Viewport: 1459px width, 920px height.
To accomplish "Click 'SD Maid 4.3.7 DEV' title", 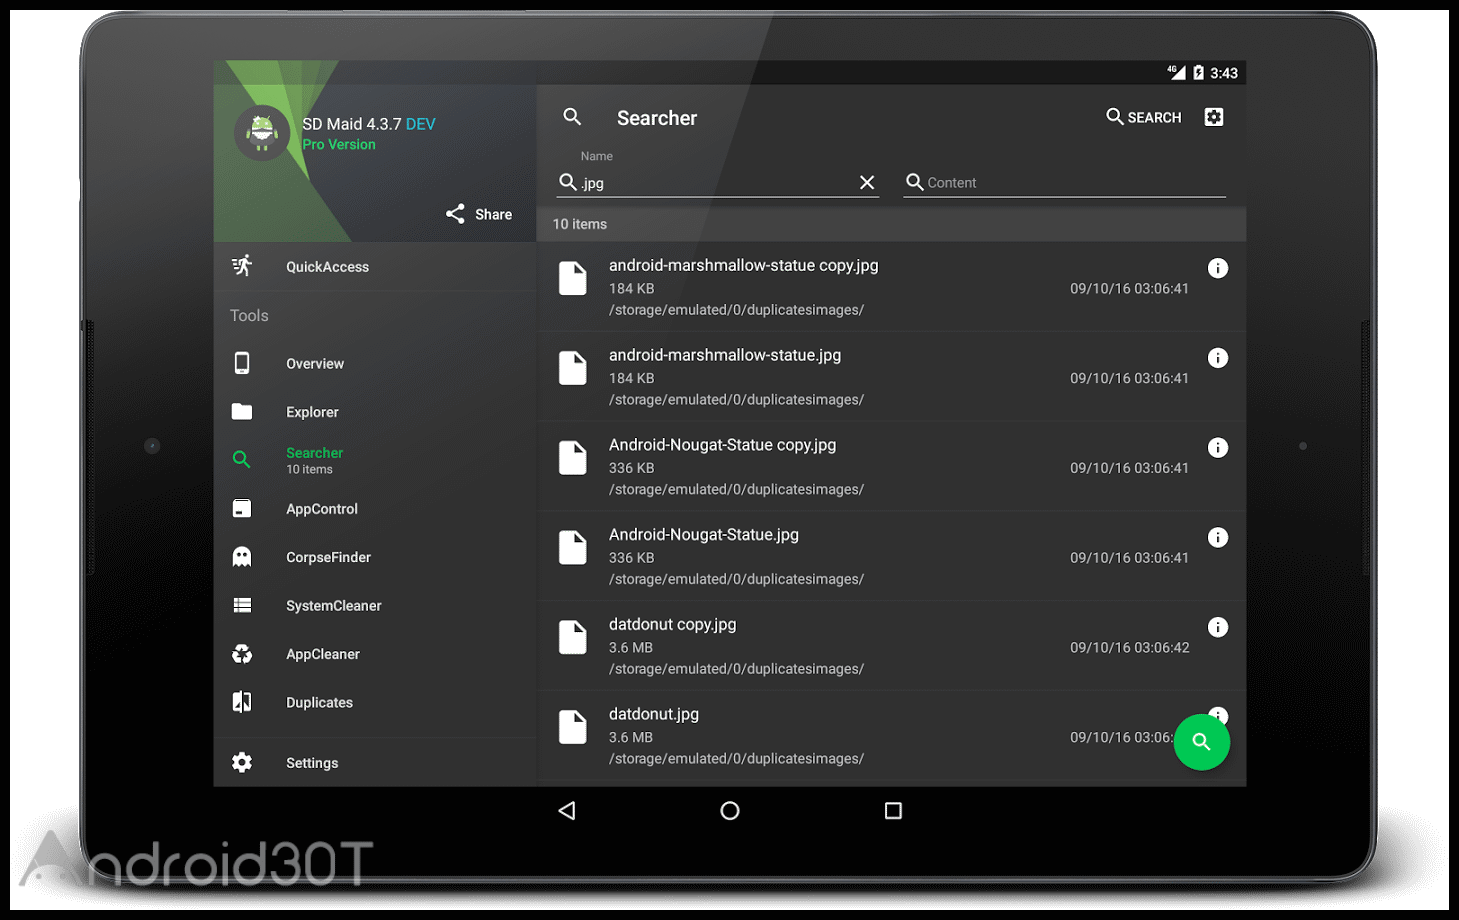I will [369, 124].
